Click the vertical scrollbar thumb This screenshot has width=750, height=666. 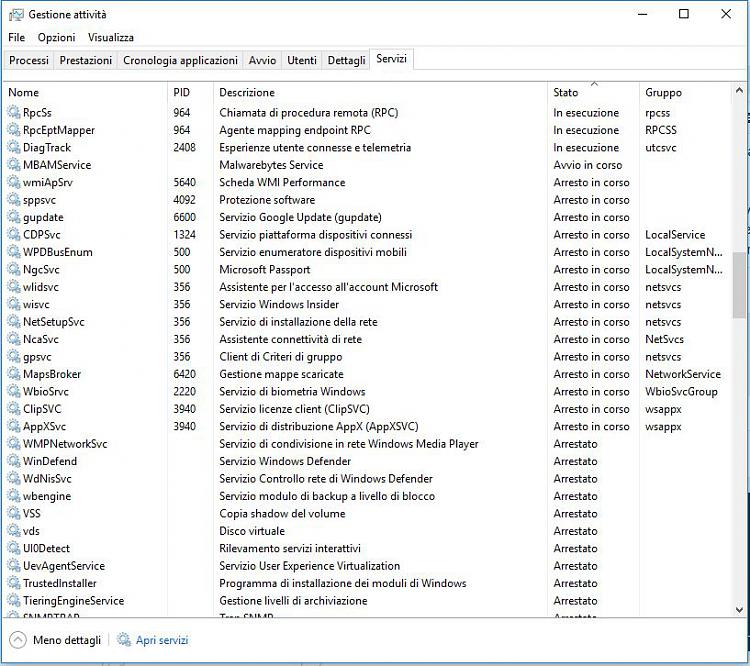(x=739, y=285)
